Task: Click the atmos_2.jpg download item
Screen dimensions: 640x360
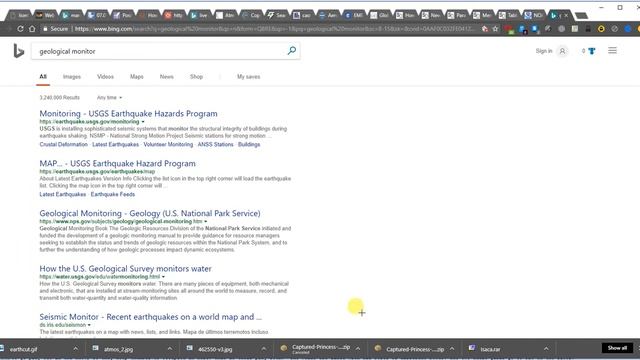Action: tap(118, 349)
